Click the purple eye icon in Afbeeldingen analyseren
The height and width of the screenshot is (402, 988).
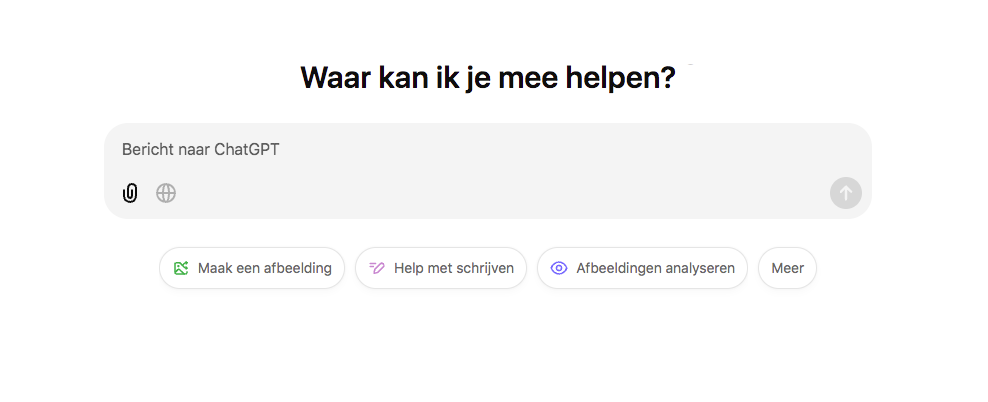point(559,268)
